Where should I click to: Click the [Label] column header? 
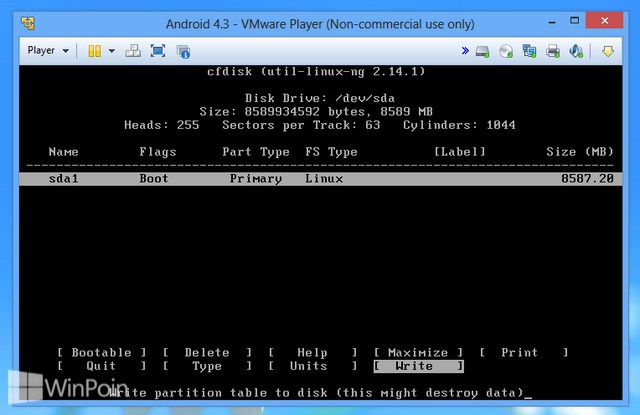(459, 152)
